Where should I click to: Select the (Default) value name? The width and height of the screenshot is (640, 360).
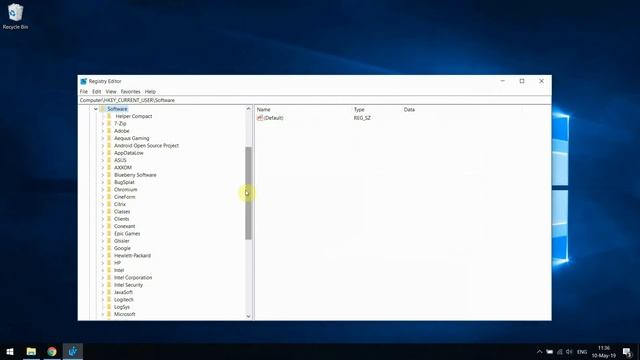coord(273,118)
